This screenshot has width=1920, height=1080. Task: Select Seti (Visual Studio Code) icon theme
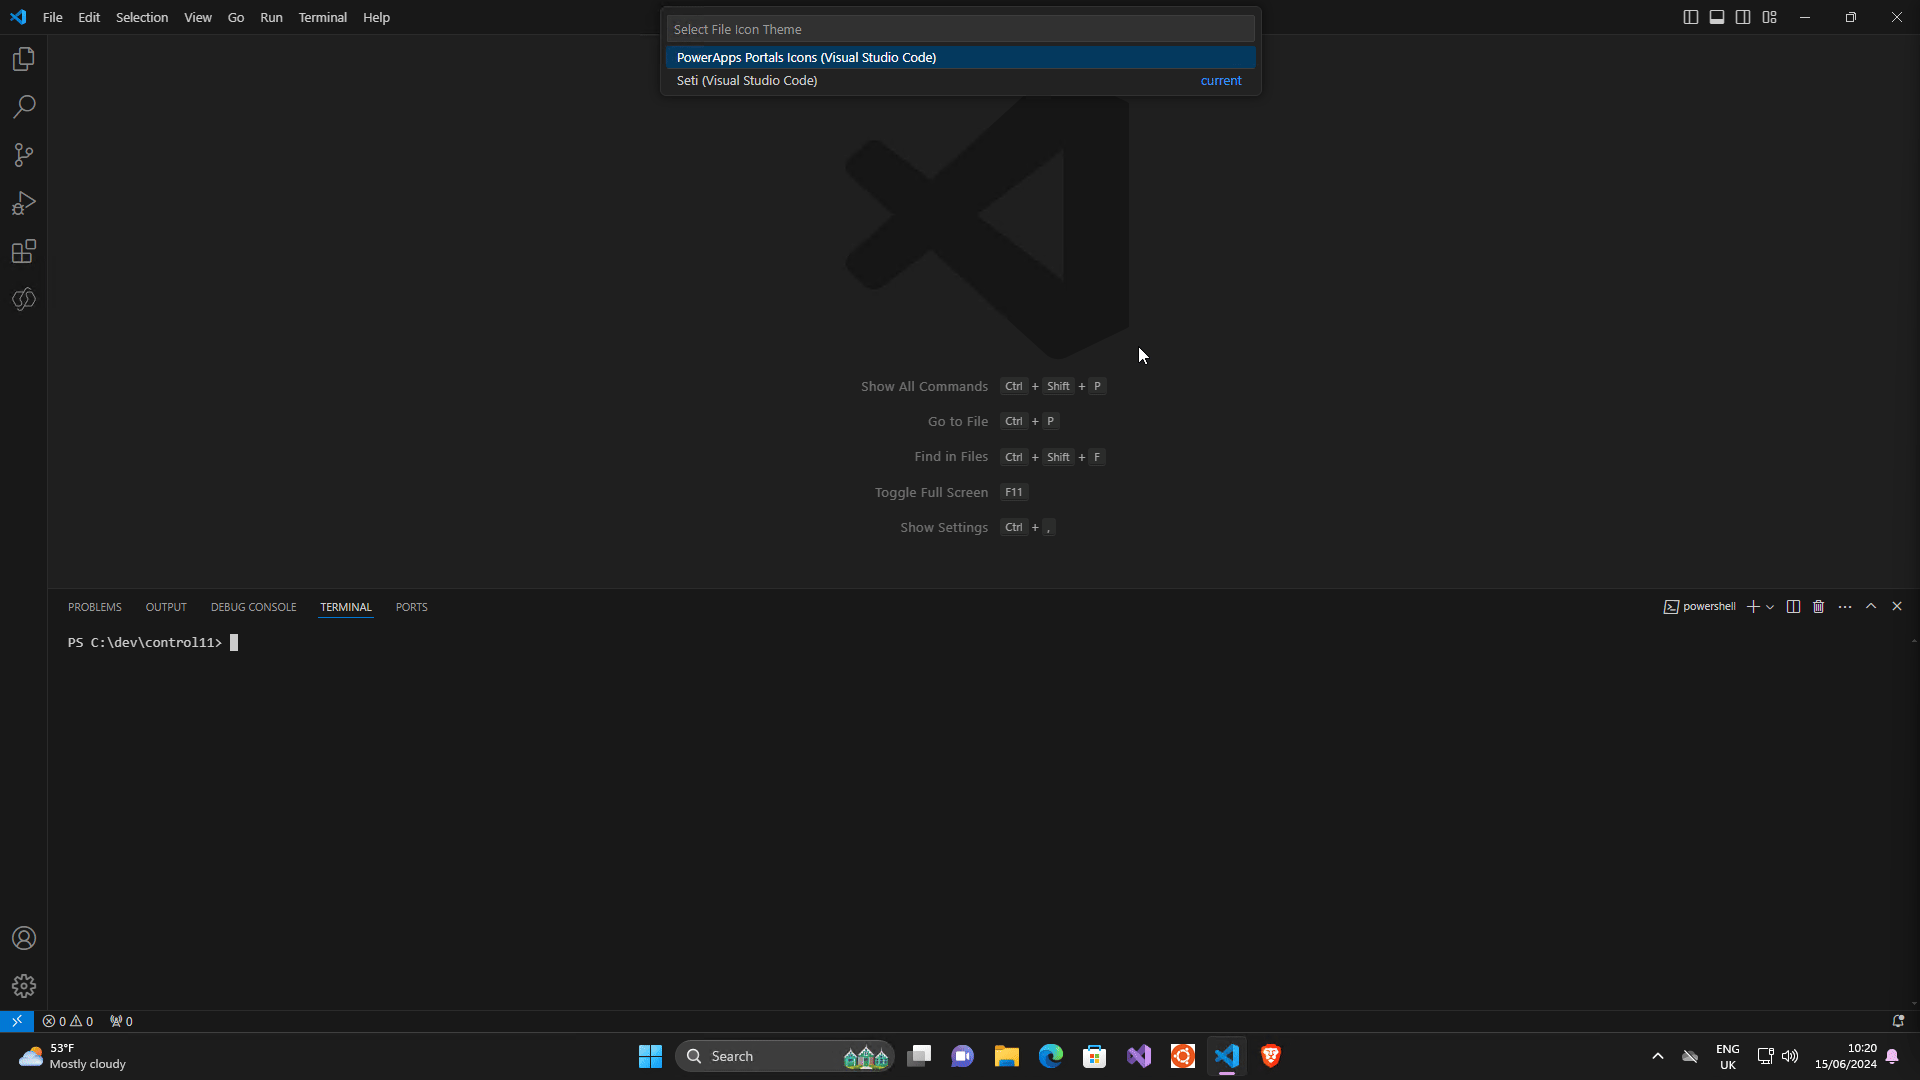(x=746, y=80)
